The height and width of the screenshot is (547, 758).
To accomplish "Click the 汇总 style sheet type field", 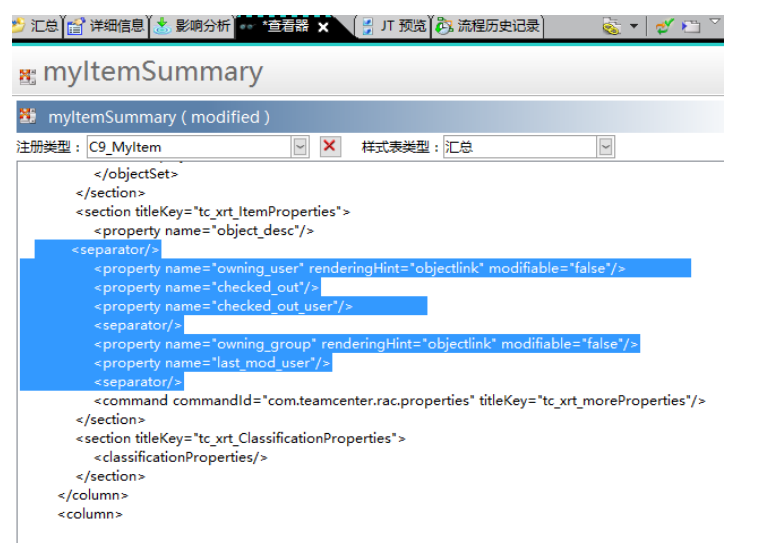I will [519, 147].
